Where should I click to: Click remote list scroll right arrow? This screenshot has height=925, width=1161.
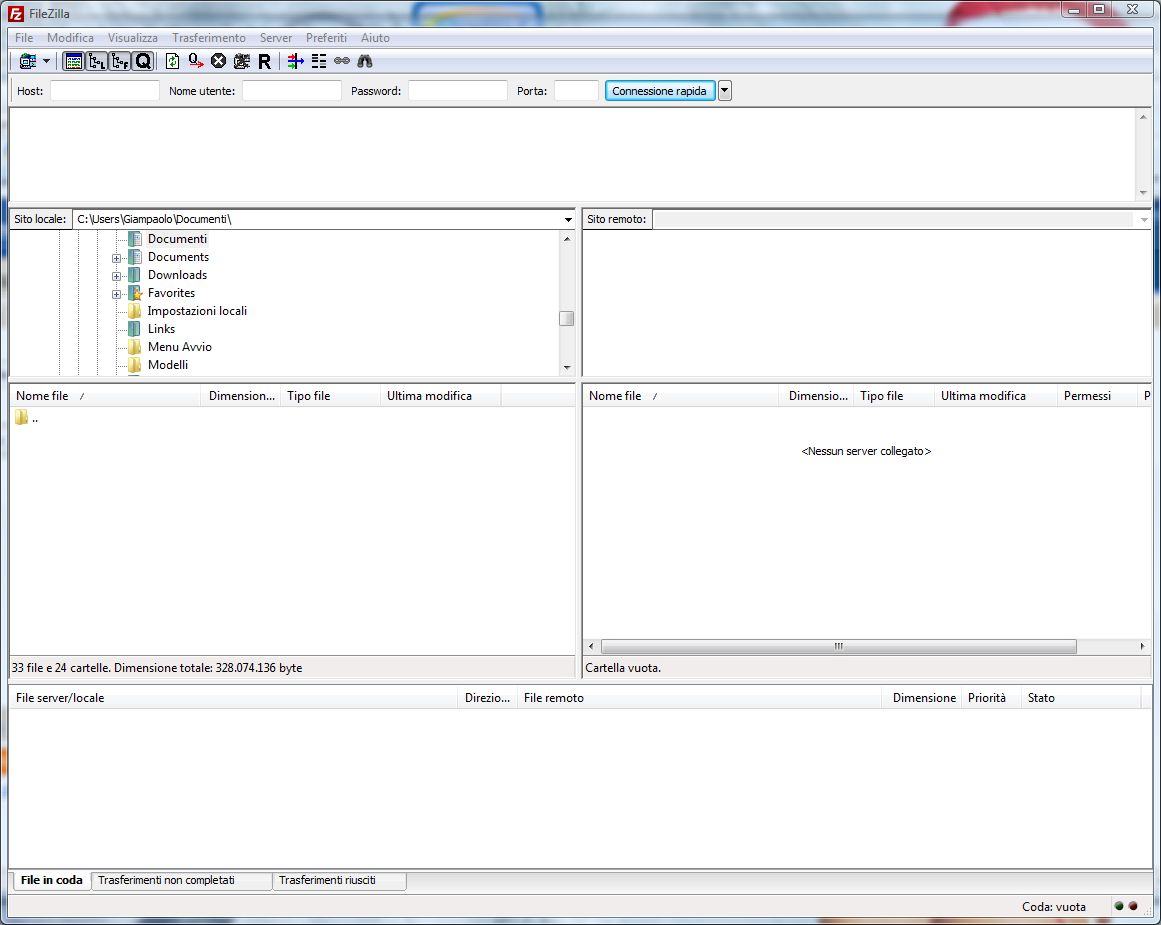click(1142, 647)
